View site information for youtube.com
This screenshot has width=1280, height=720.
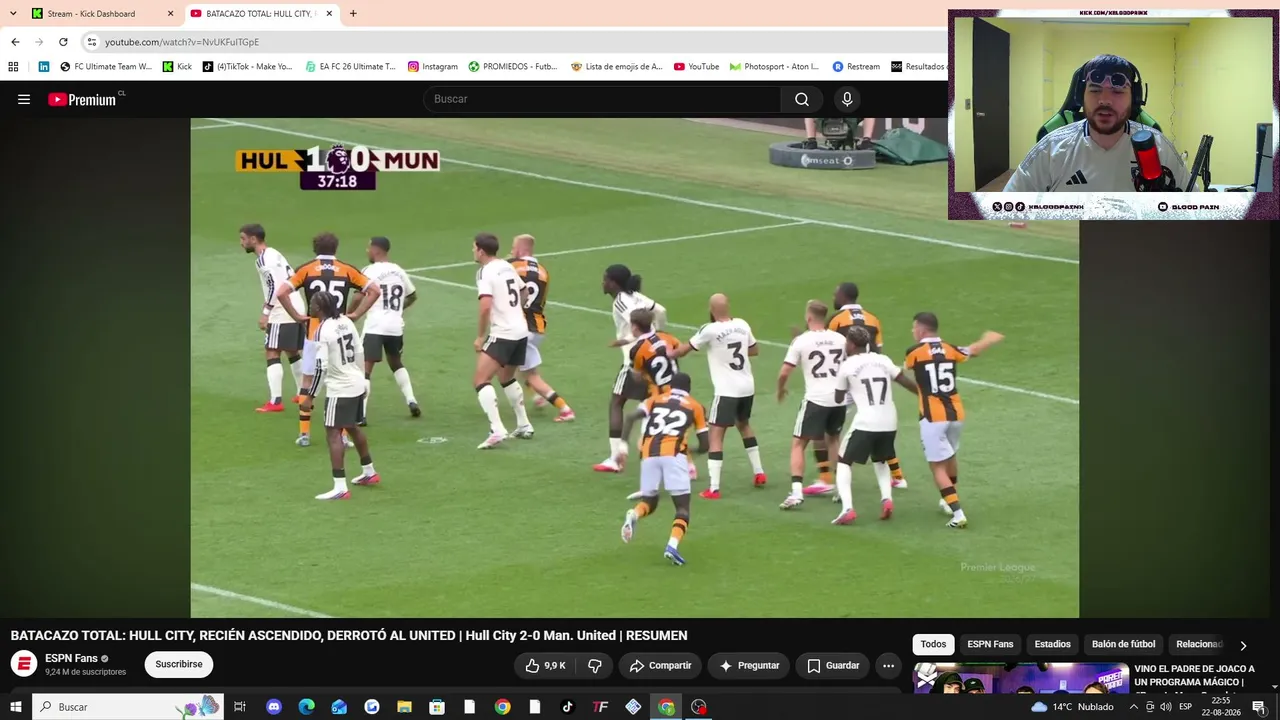[x=92, y=42]
